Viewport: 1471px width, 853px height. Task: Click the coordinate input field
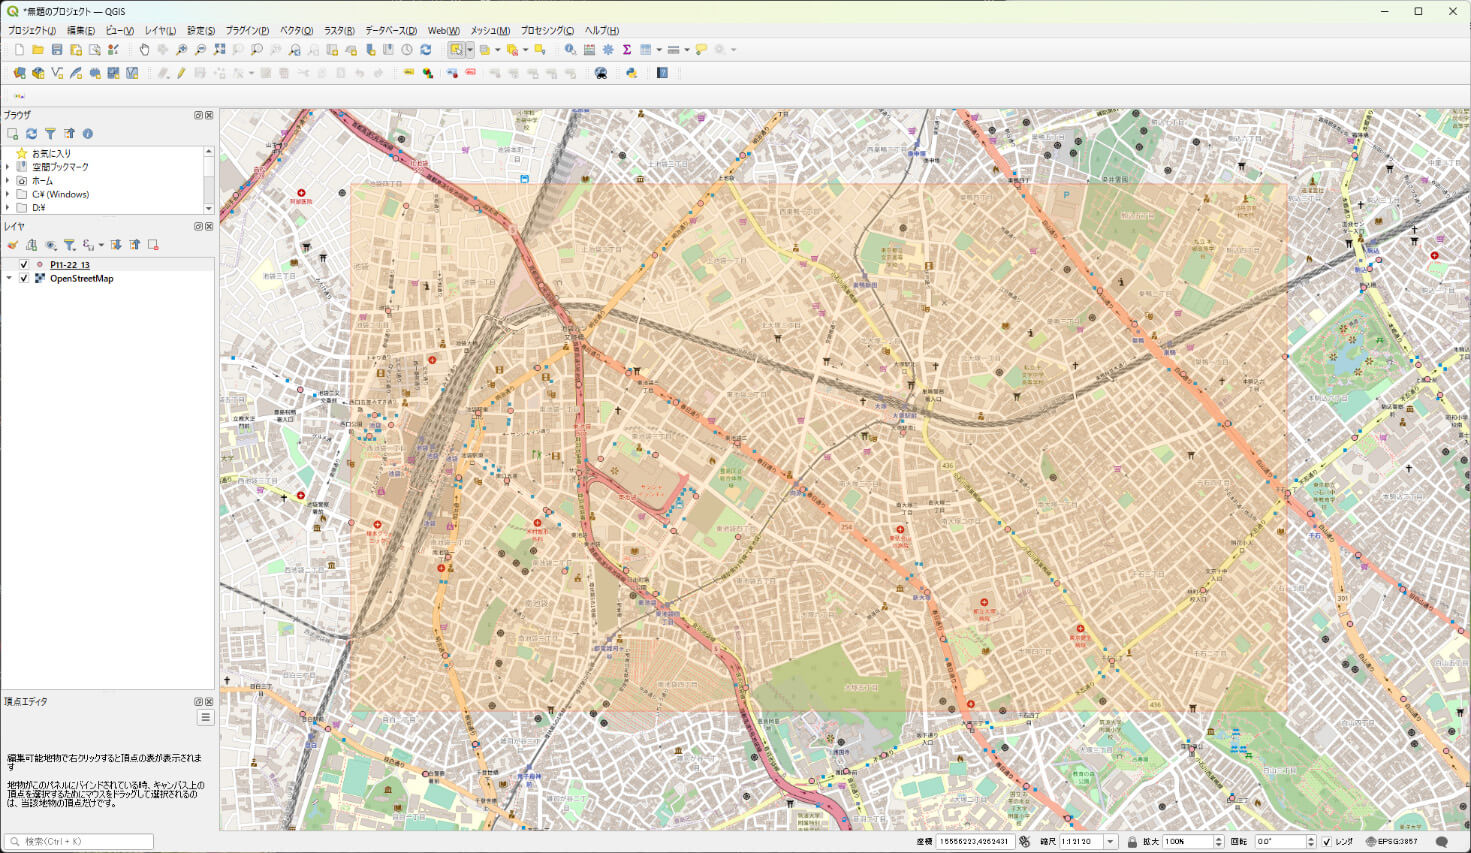coord(974,842)
